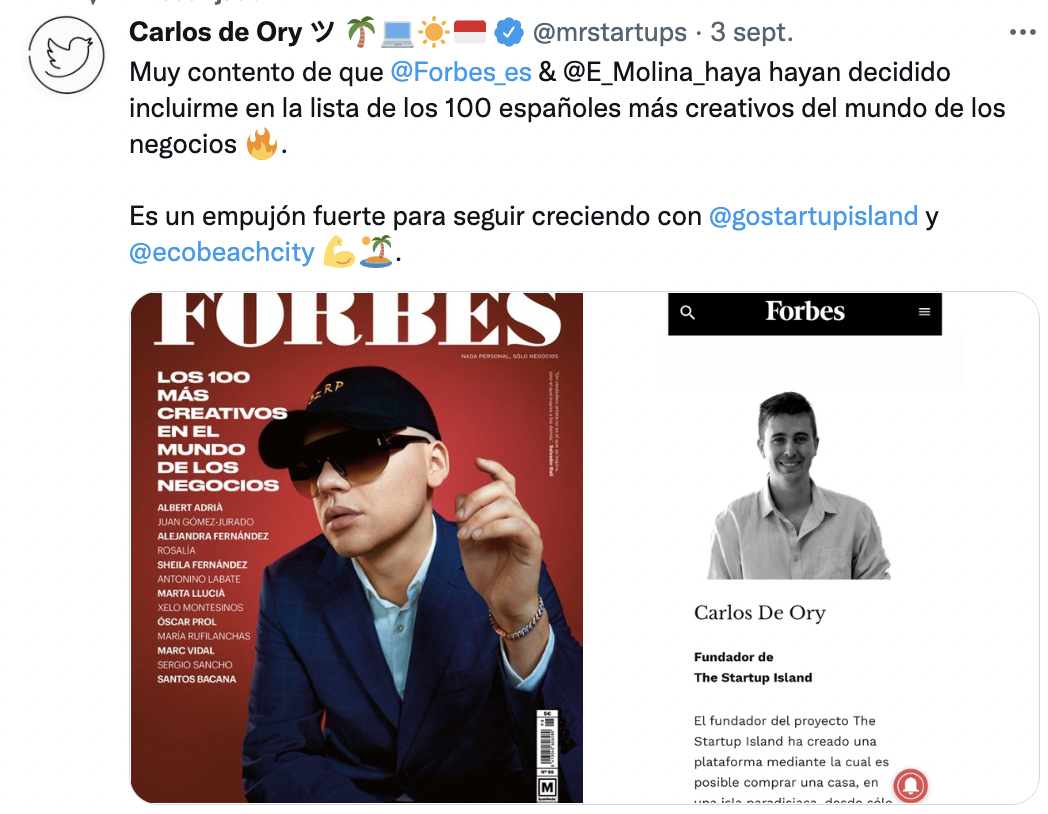Screen dimensions: 1048x814
Task: Click the palm tree emoji in name
Action: coord(361,32)
